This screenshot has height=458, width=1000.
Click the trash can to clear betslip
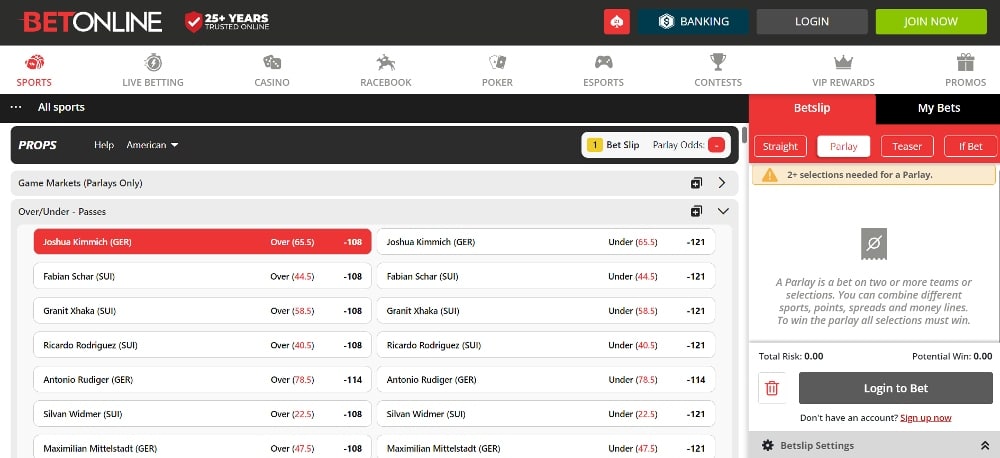click(772, 388)
